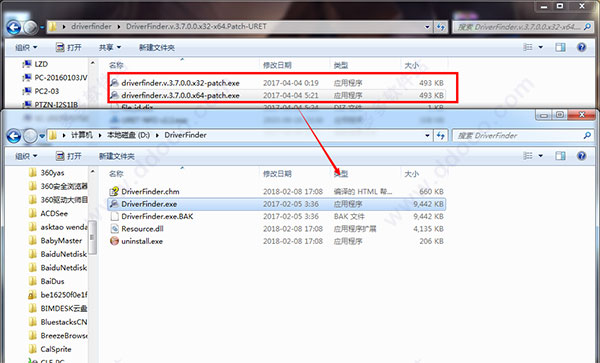Open 共享 dropdown in Patch-URET window
The width and height of the screenshot is (600, 363).
point(110,47)
